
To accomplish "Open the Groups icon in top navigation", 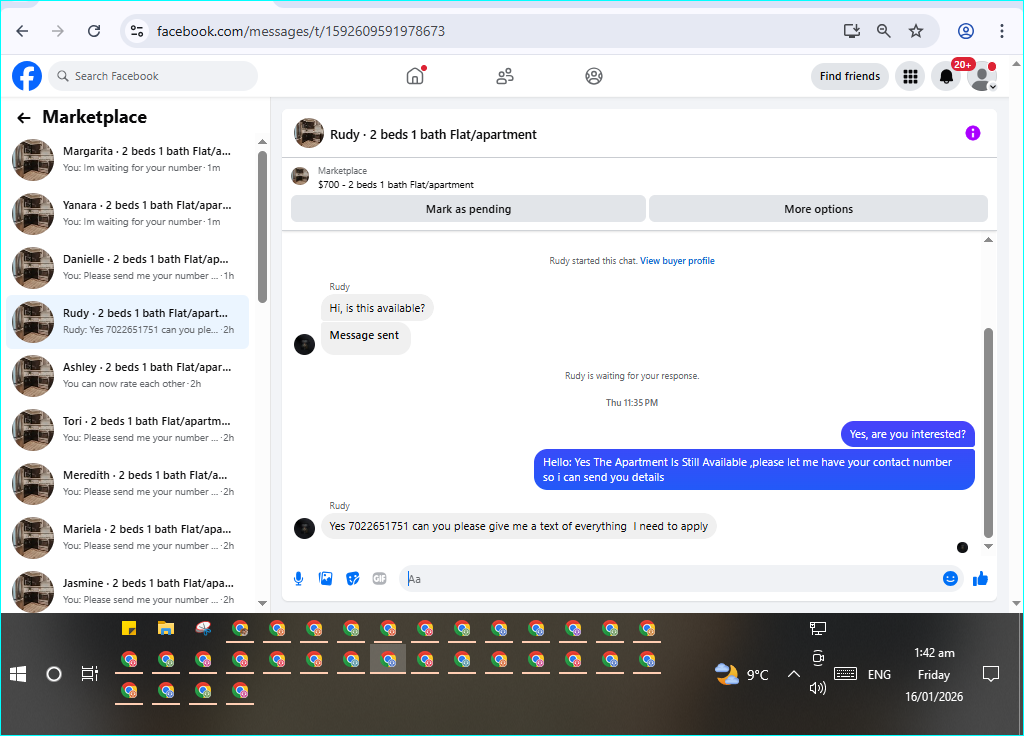I will click(594, 76).
